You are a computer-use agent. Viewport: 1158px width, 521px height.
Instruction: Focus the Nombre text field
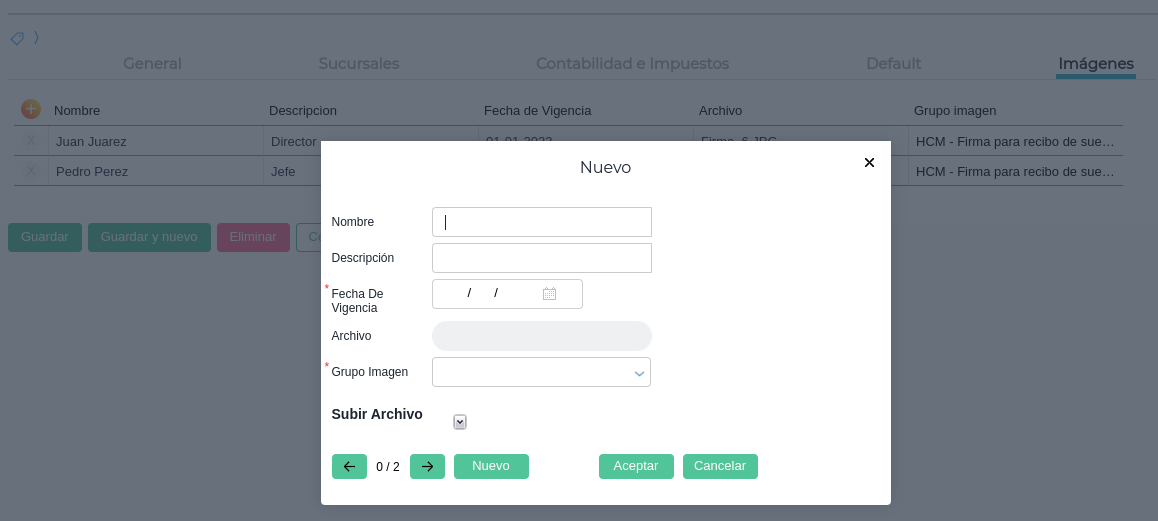(541, 222)
